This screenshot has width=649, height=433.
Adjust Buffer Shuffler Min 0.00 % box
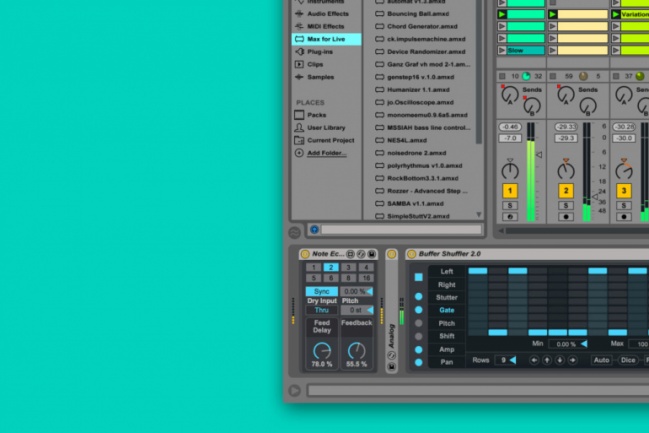[x=568, y=344]
